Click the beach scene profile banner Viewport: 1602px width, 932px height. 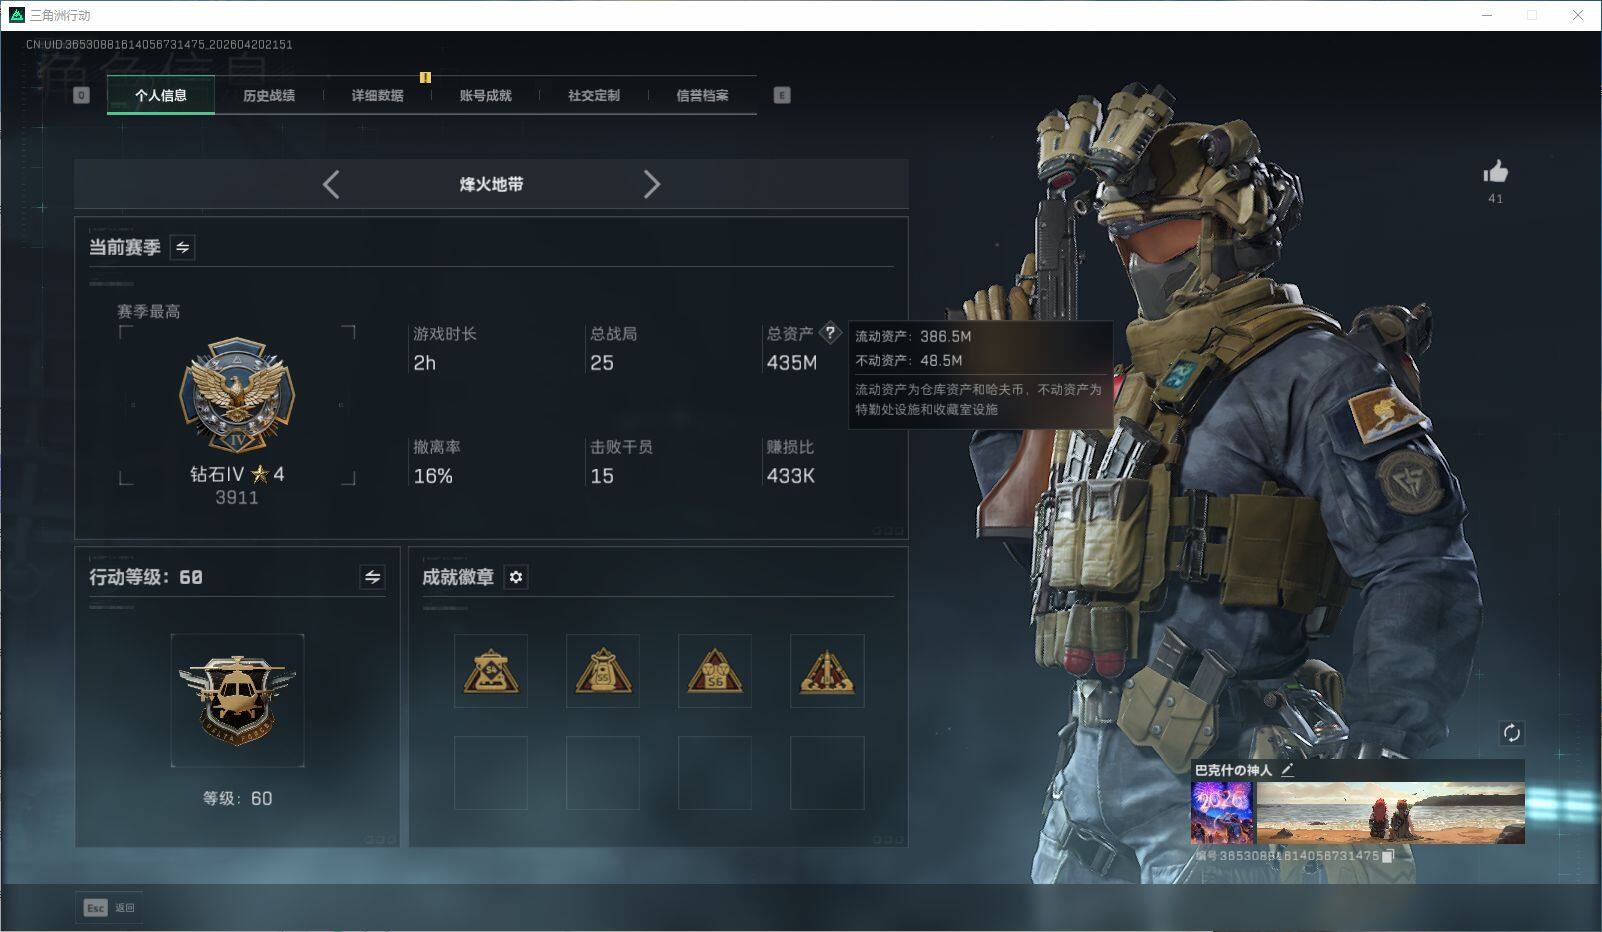click(1390, 813)
